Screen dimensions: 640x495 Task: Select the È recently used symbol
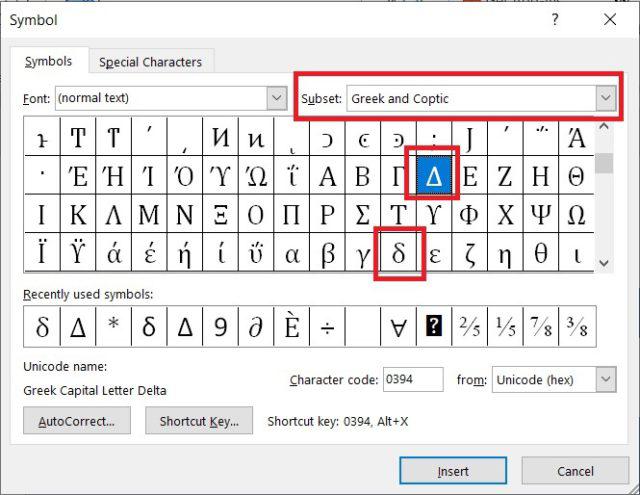pyautogui.click(x=291, y=326)
